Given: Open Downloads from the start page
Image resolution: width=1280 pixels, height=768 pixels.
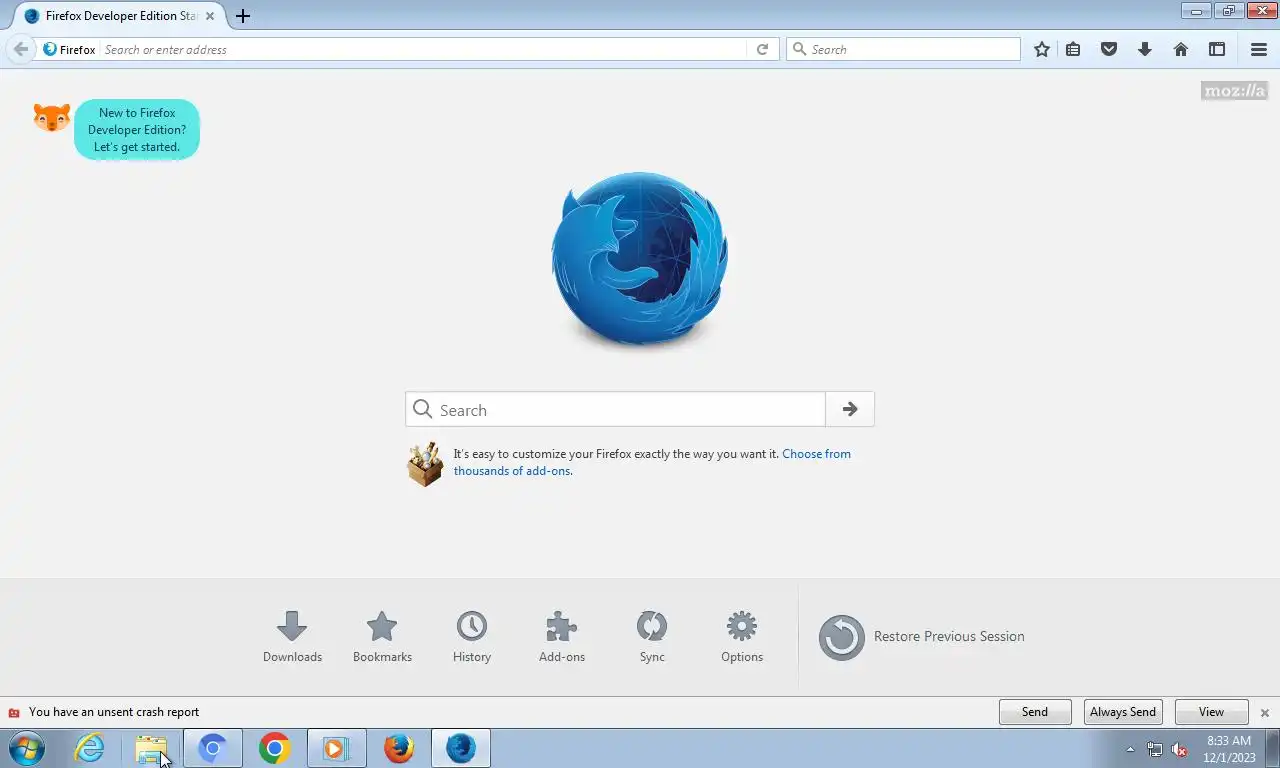Looking at the screenshot, I should point(292,637).
